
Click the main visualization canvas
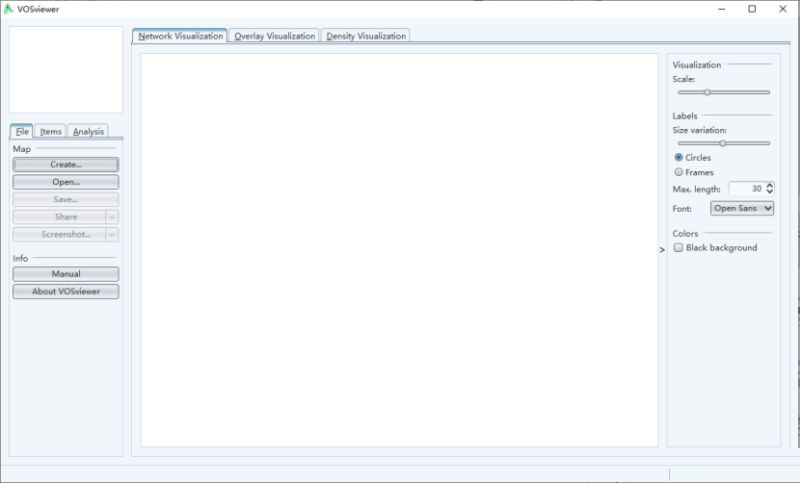(x=399, y=250)
